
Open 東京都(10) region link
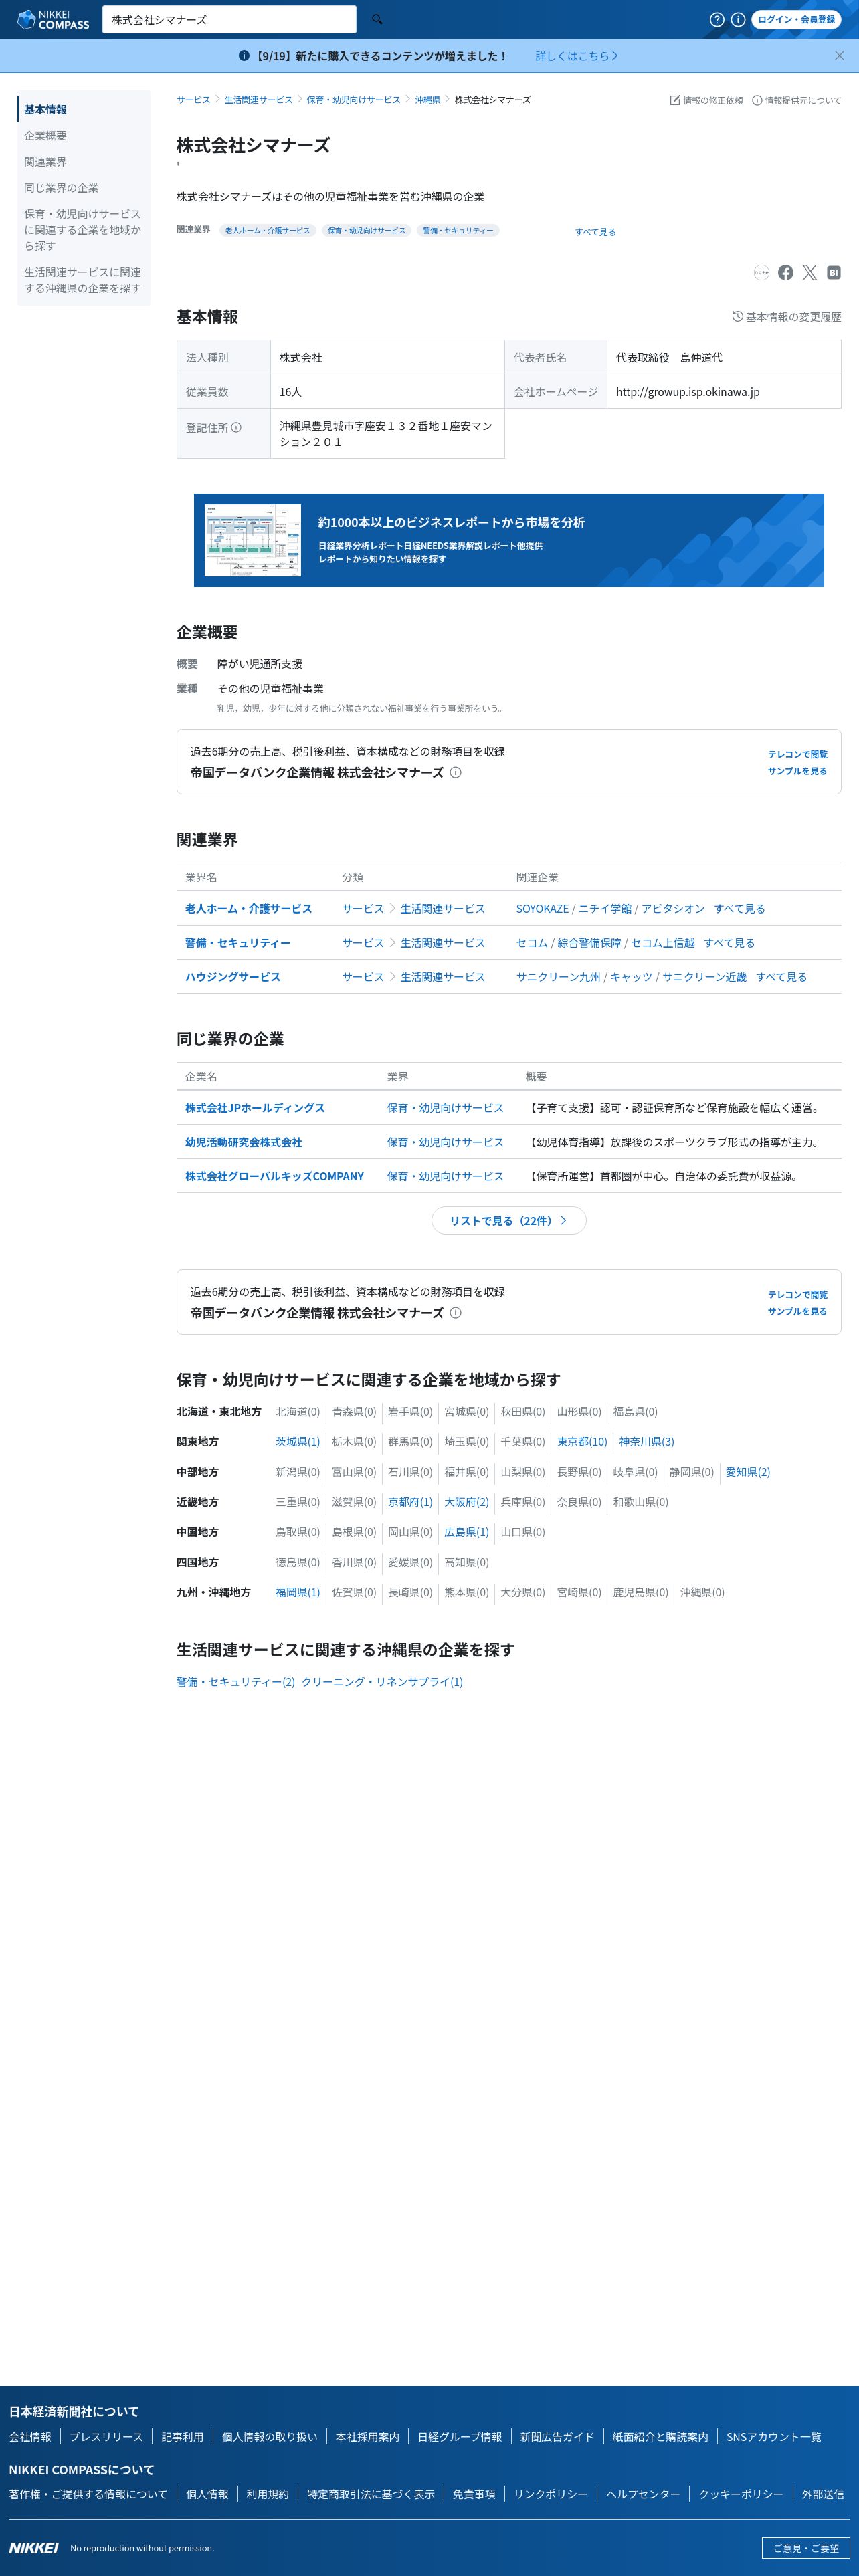click(582, 1442)
